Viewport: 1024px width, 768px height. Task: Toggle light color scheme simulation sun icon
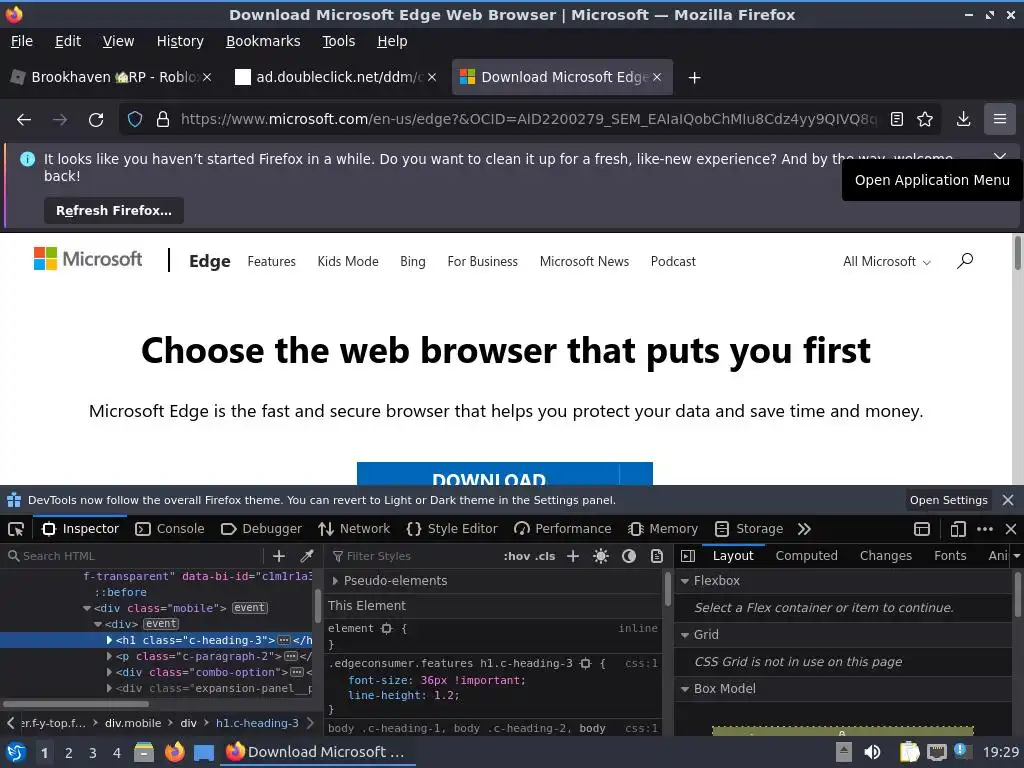[601, 556]
